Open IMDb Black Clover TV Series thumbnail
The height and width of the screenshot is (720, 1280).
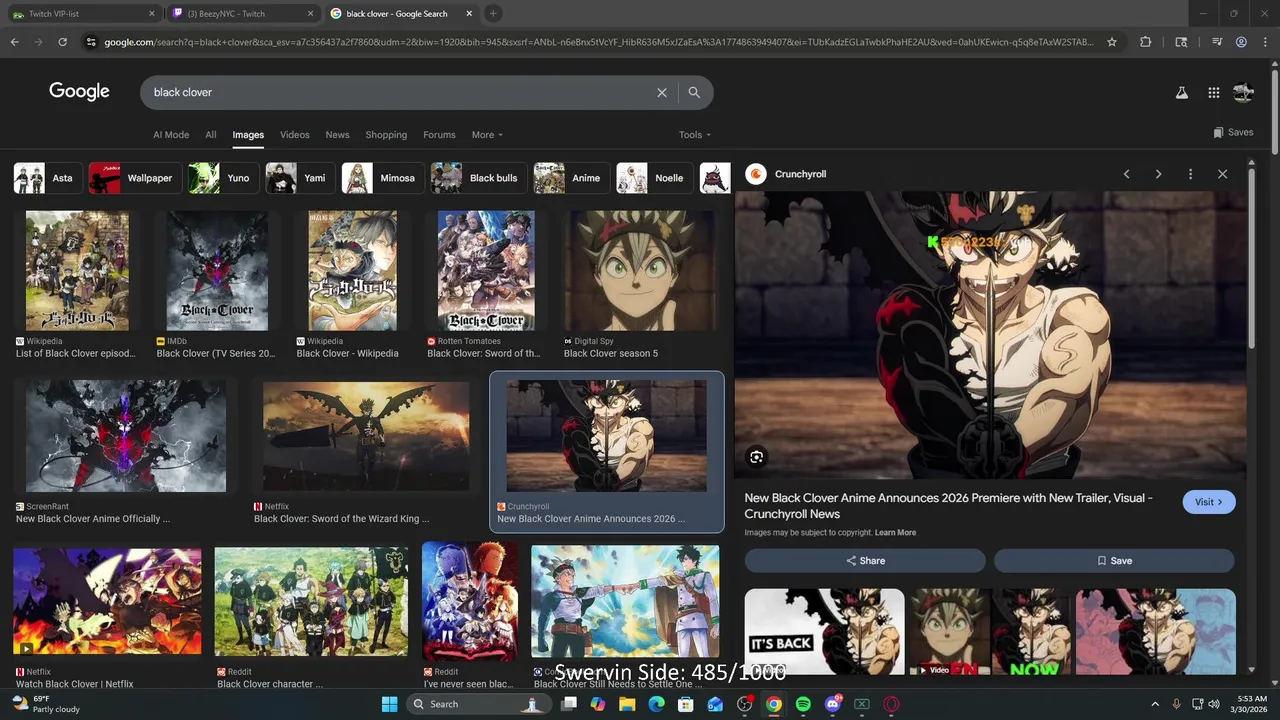click(217, 270)
